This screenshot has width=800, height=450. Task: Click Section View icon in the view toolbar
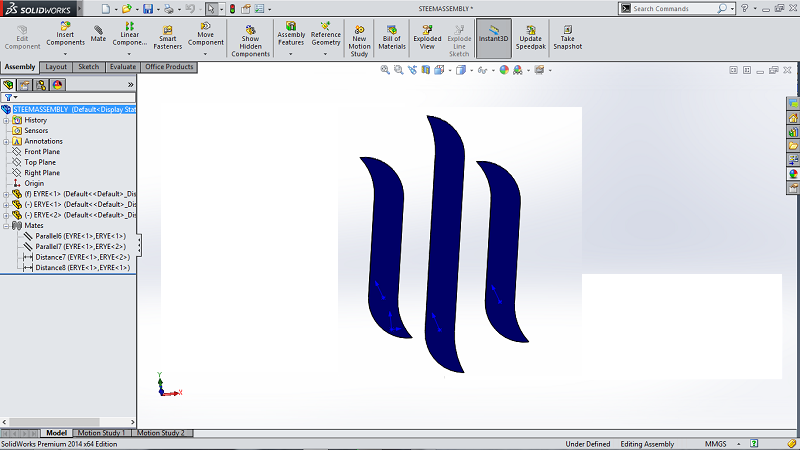coord(426,70)
